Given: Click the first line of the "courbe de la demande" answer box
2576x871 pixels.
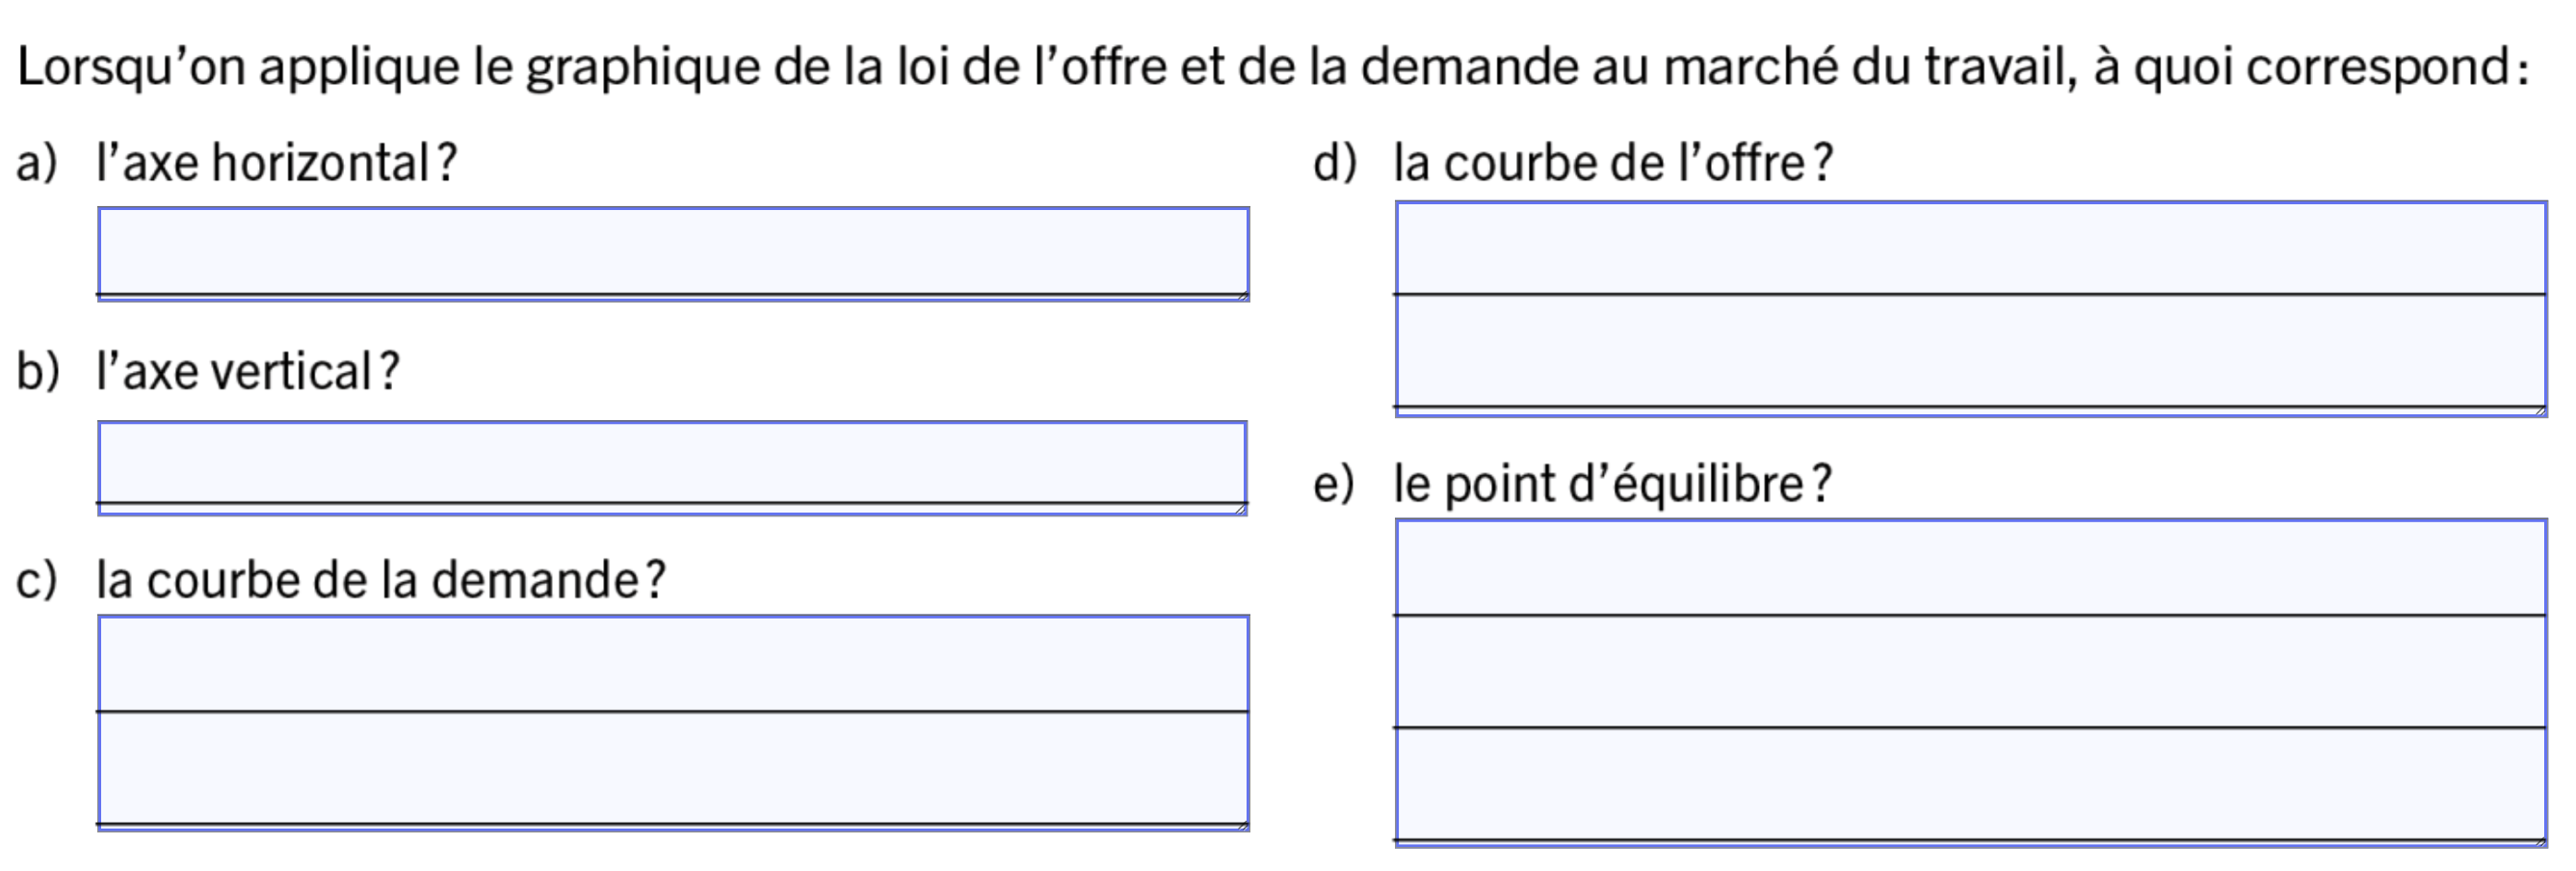Looking at the screenshot, I should pyautogui.click(x=672, y=664).
